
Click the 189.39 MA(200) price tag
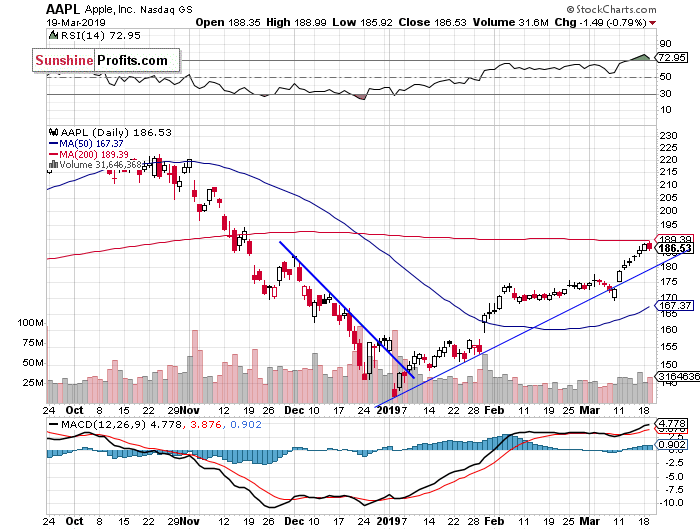tap(675, 239)
